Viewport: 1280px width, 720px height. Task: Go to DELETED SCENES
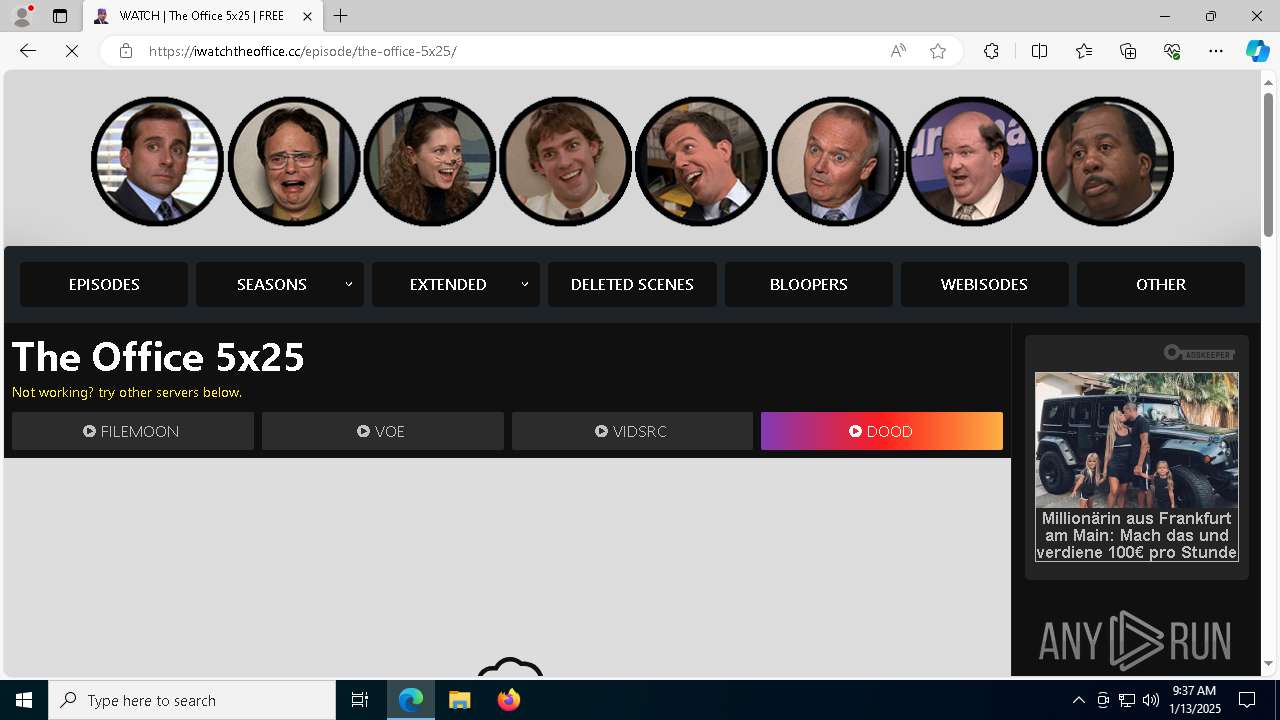point(632,284)
